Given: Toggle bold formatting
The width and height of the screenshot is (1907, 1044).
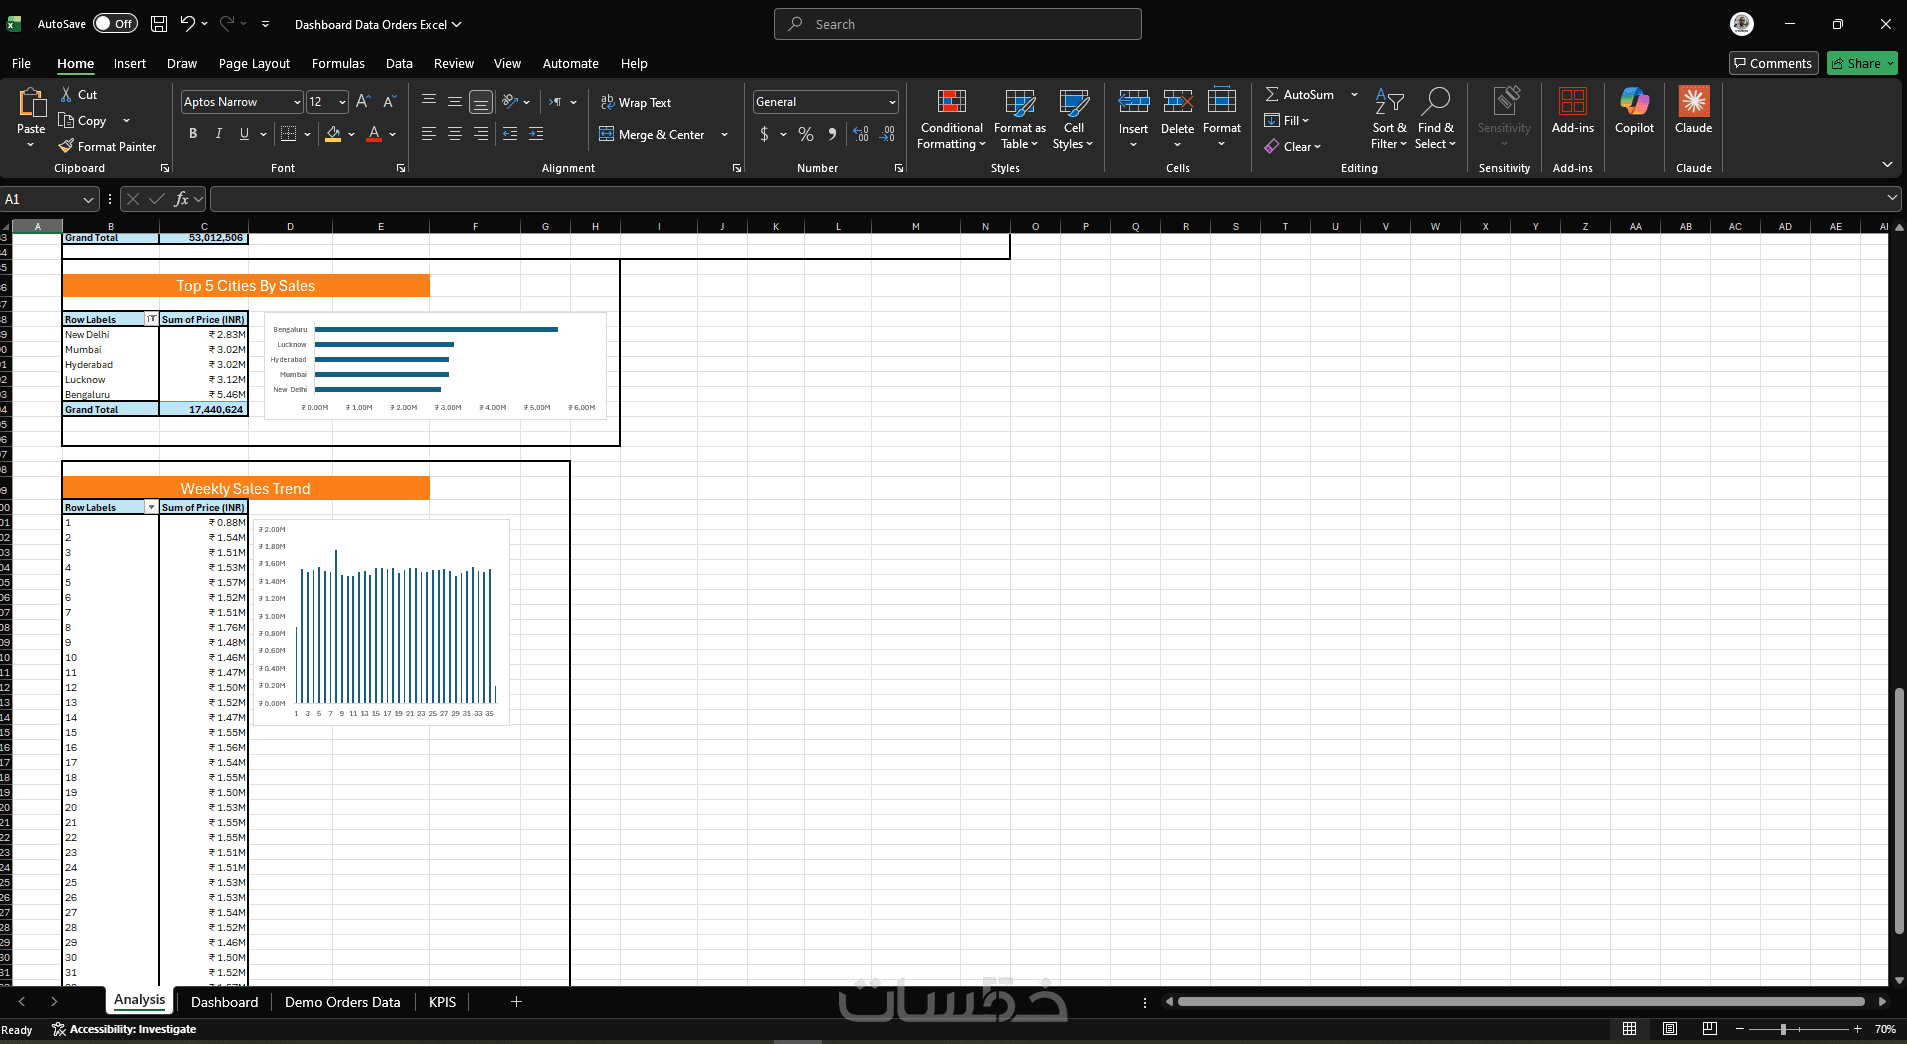Looking at the screenshot, I should click(x=193, y=134).
